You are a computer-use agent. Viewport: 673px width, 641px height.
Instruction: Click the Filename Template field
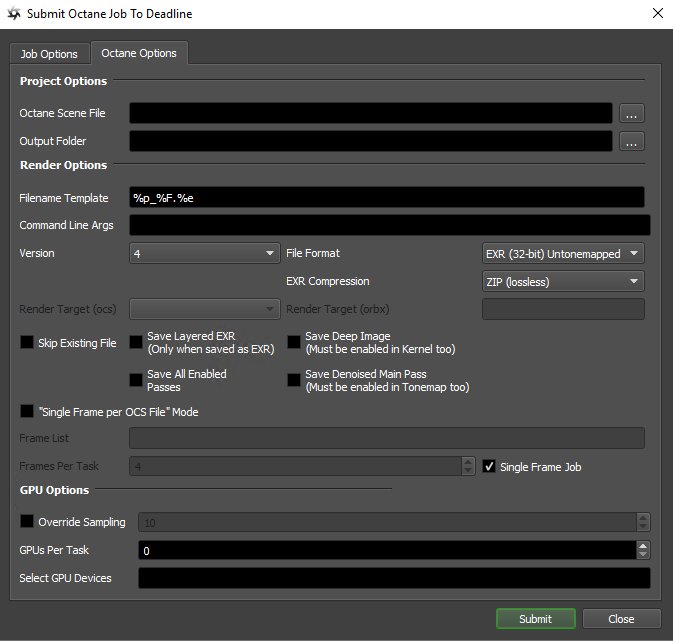click(x=386, y=198)
